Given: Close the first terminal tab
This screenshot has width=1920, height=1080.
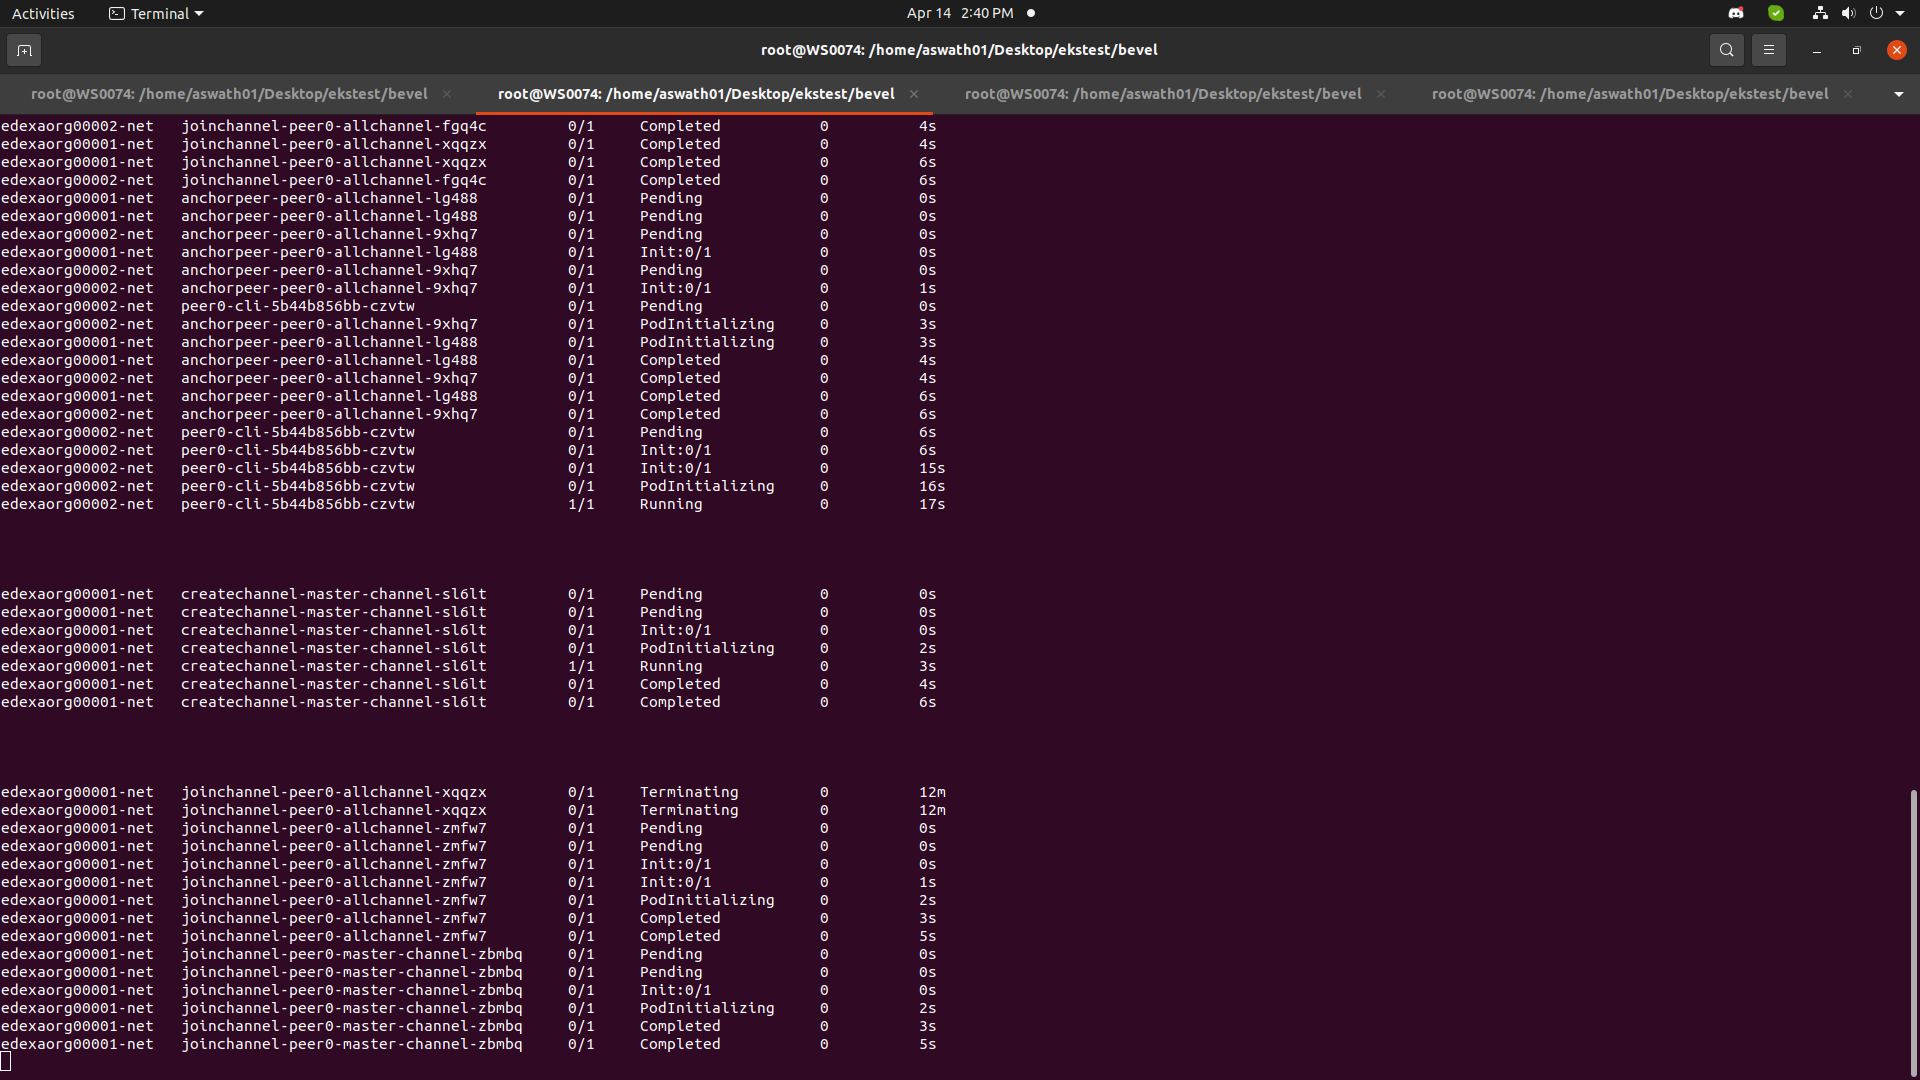Looking at the screenshot, I should 447,94.
